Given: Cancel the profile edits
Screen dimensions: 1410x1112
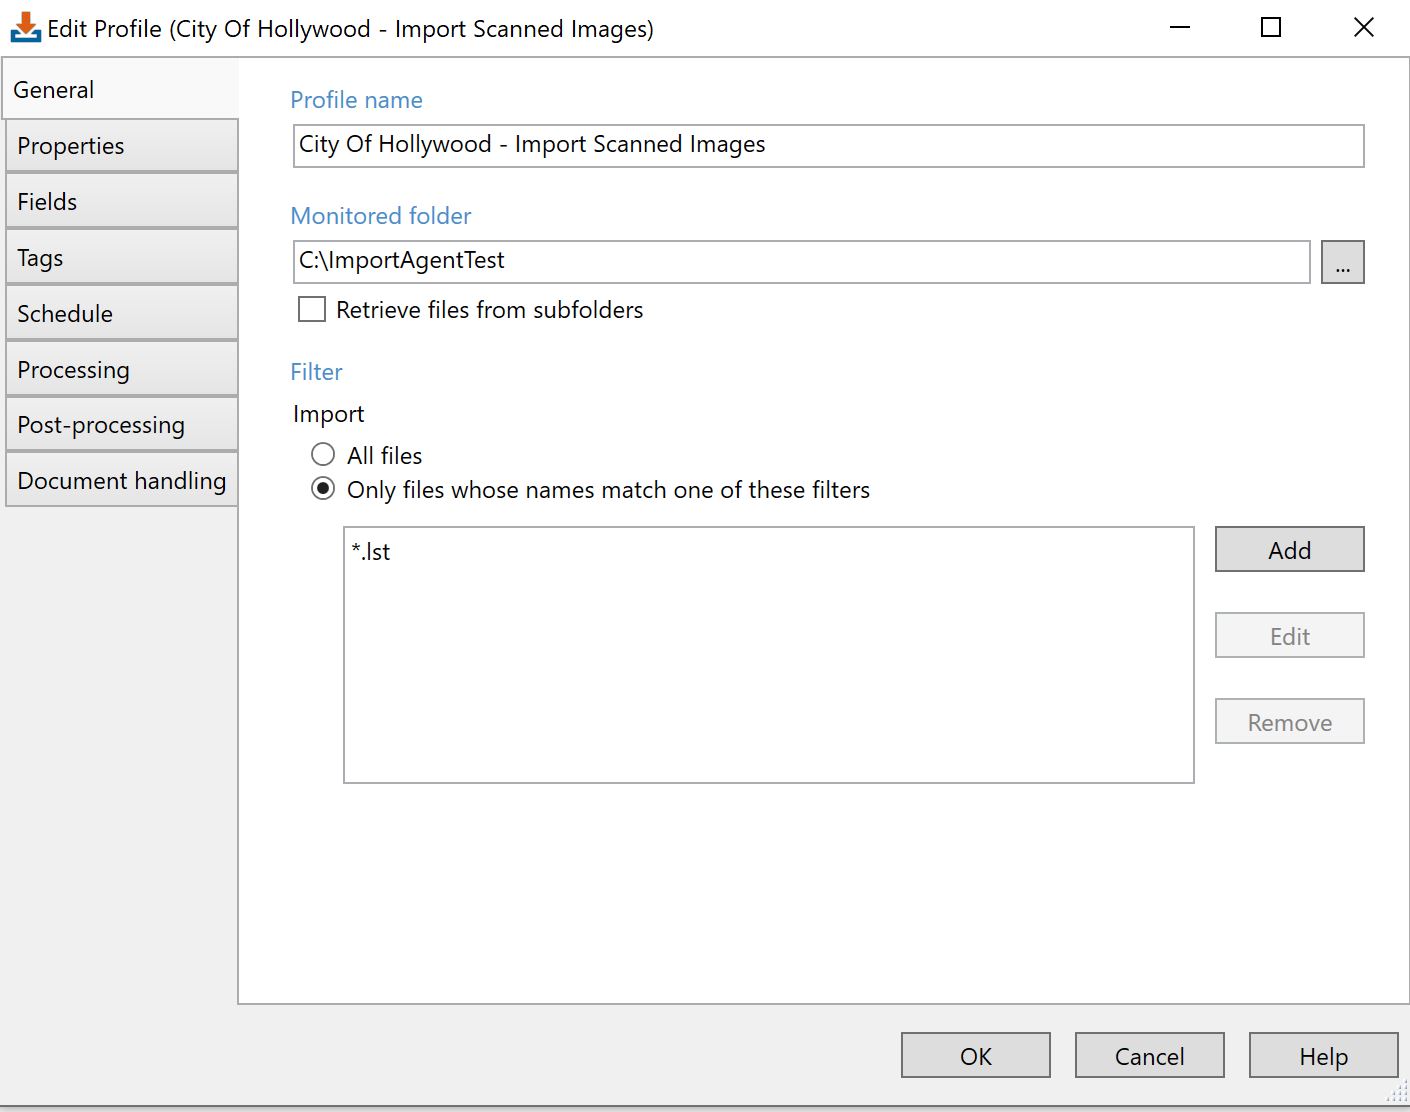Looking at the screenshot, I should (x=1149, y=1056).
